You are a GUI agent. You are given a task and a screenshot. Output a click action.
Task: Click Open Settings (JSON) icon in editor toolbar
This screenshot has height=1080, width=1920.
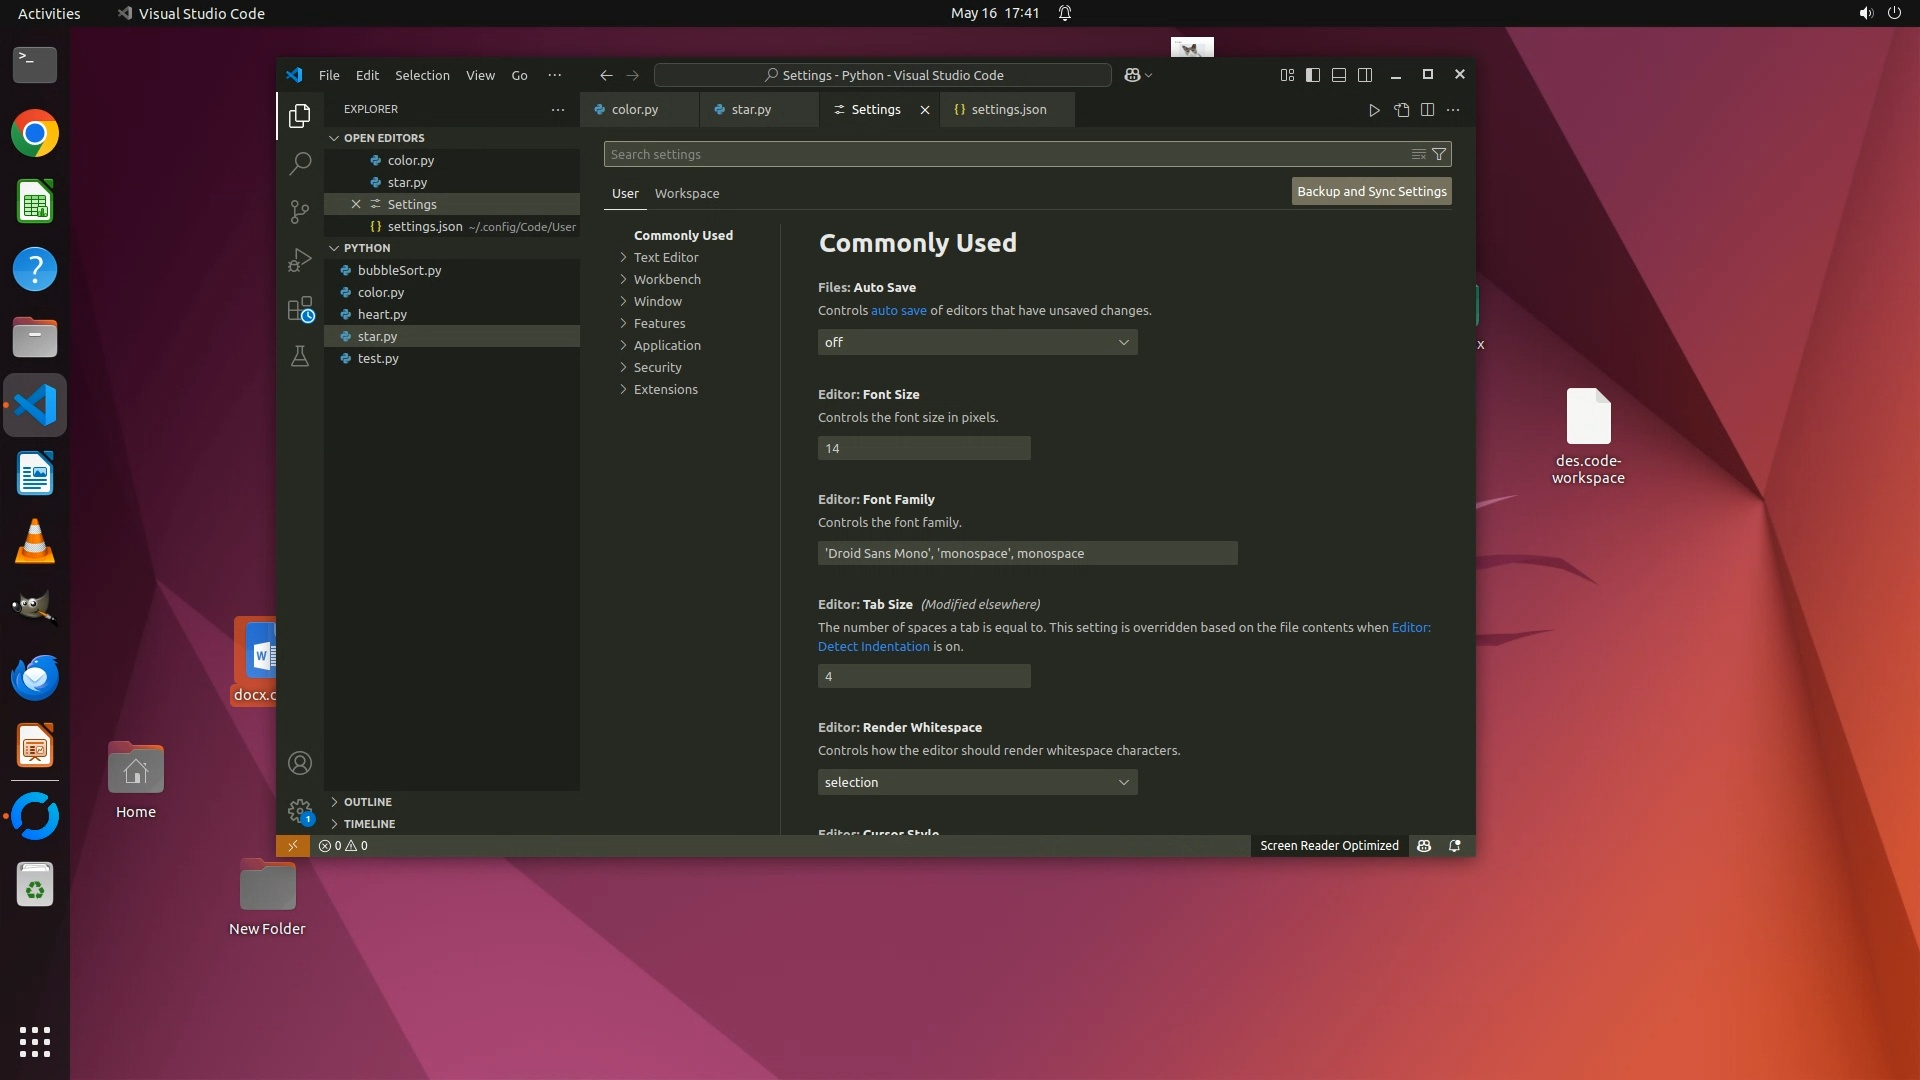click(1401, 110)
